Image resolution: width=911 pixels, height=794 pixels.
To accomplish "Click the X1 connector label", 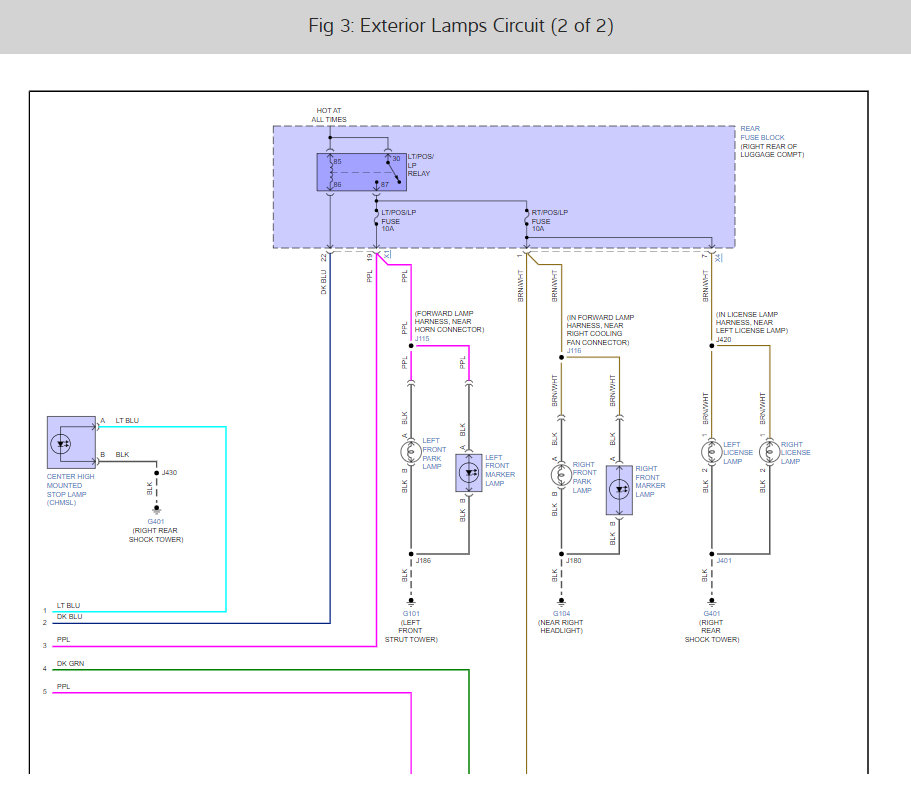I will pyautogui.click(x=388, y=255).
